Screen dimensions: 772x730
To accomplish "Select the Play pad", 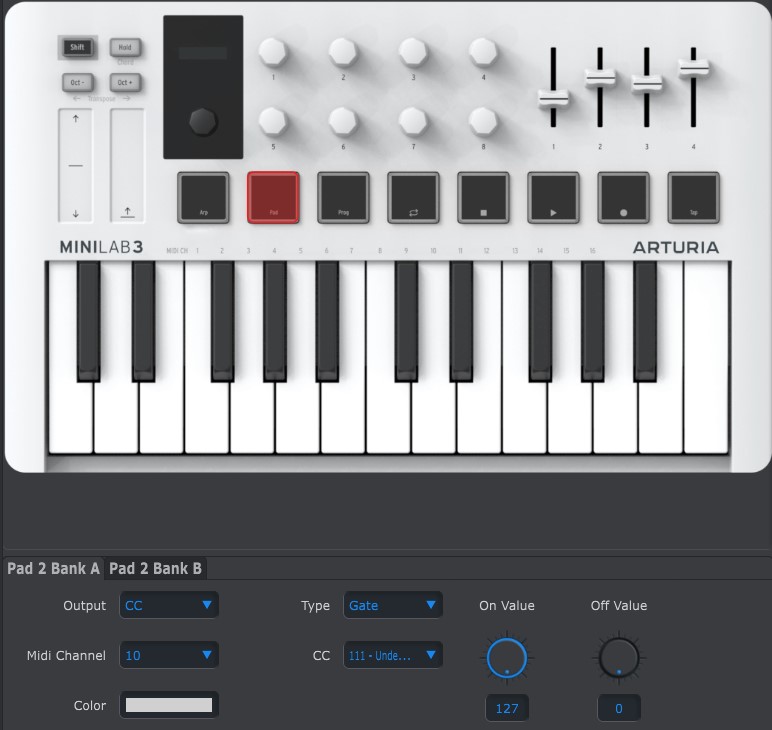I will [553, 197].
